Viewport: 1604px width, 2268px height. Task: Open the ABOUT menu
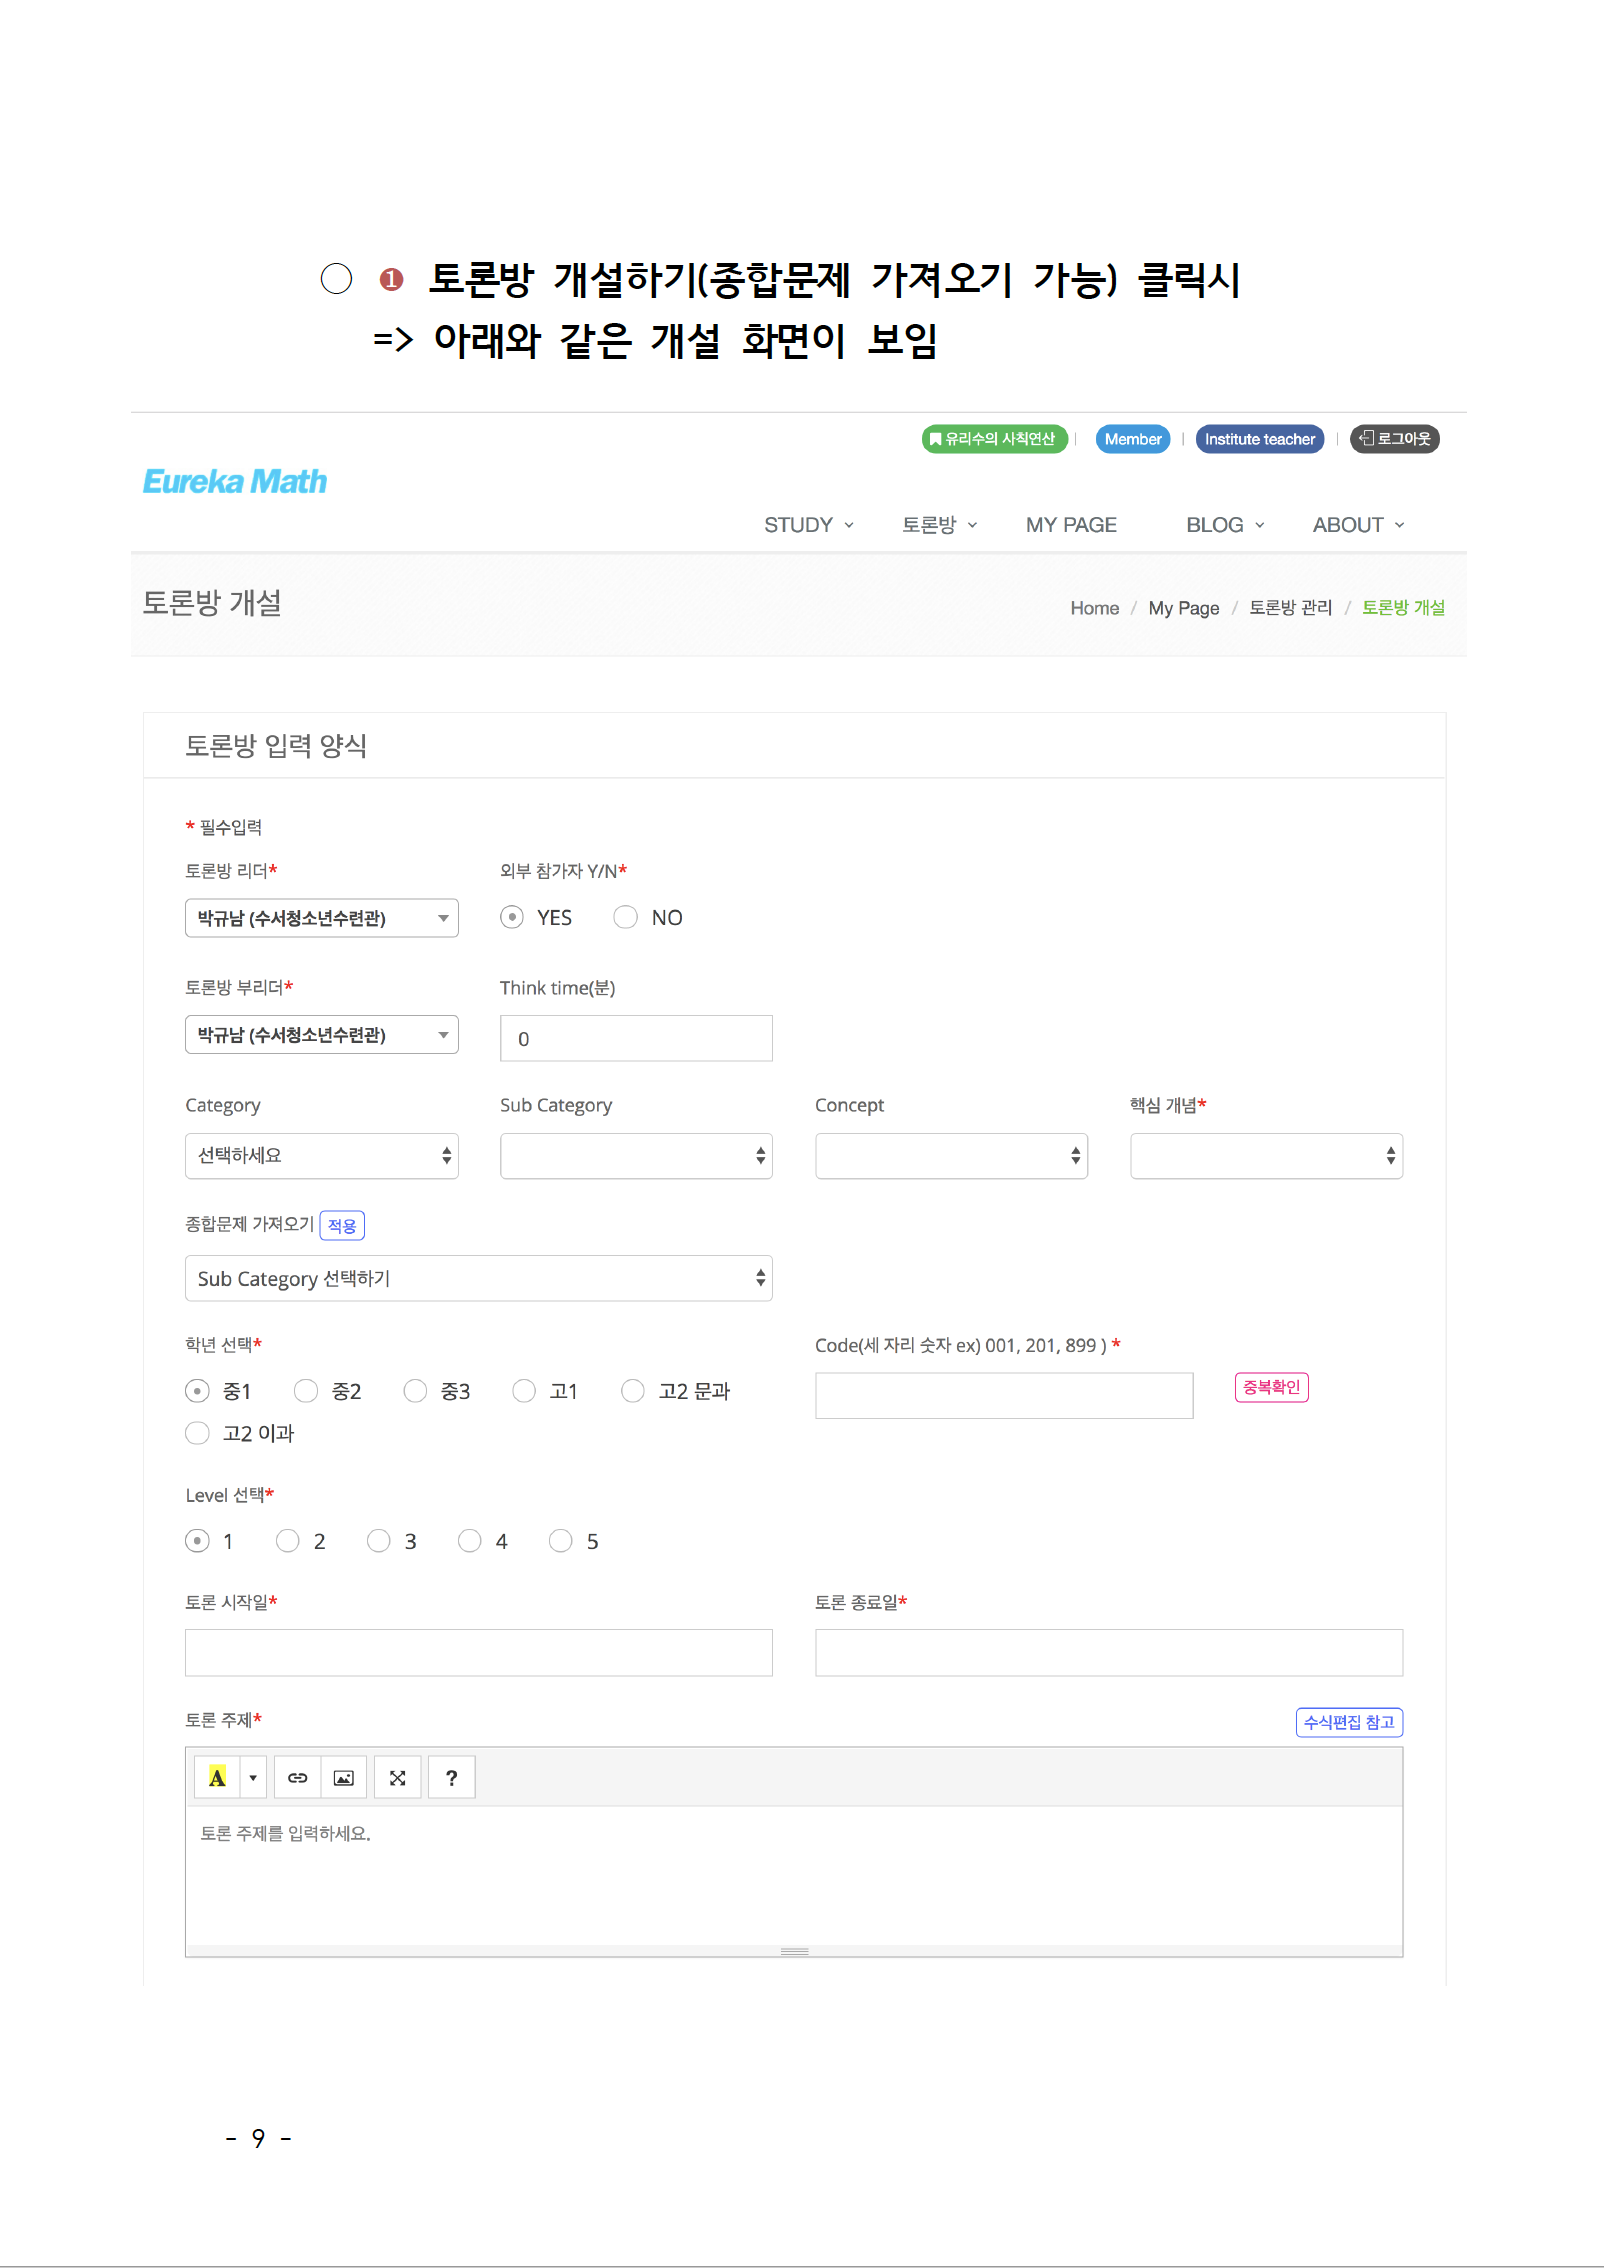pyautogui.click(x=1358, y=525)
